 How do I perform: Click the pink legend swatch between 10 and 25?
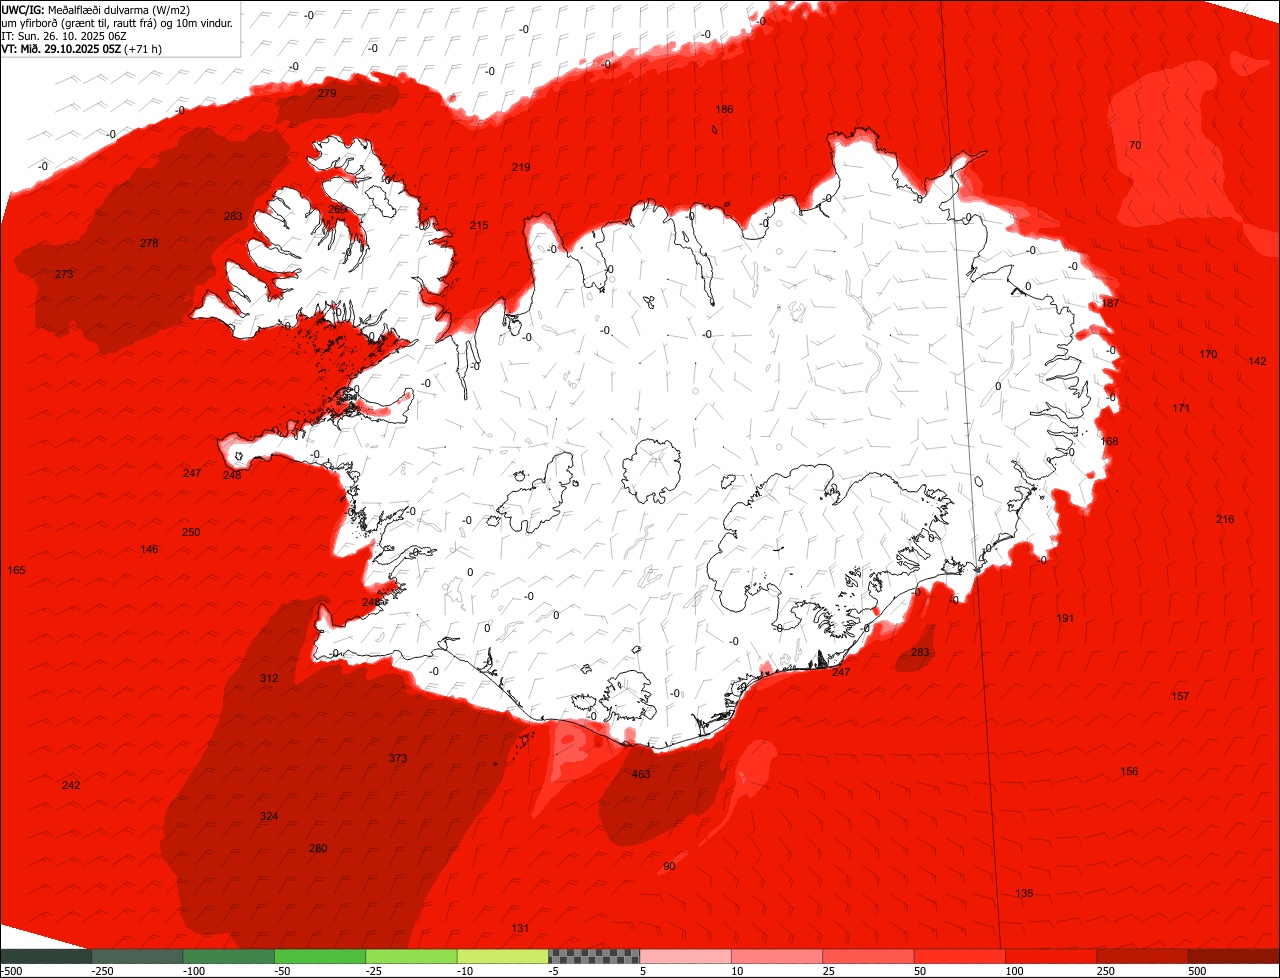tap(777, 956)
